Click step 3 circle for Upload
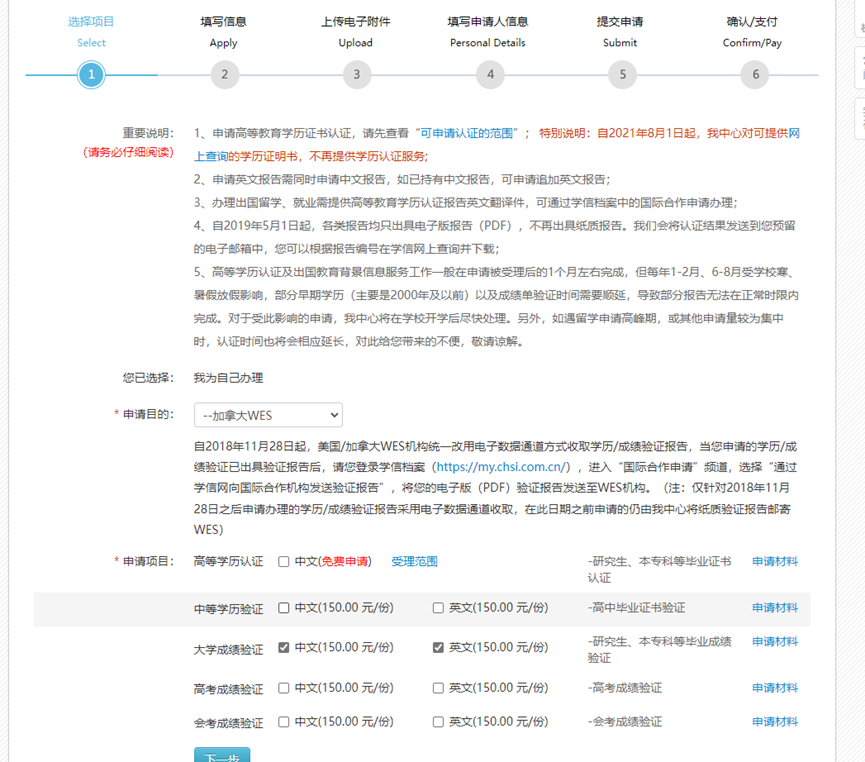This screenshot has height=762, width=865. click(x=357, y=74)
